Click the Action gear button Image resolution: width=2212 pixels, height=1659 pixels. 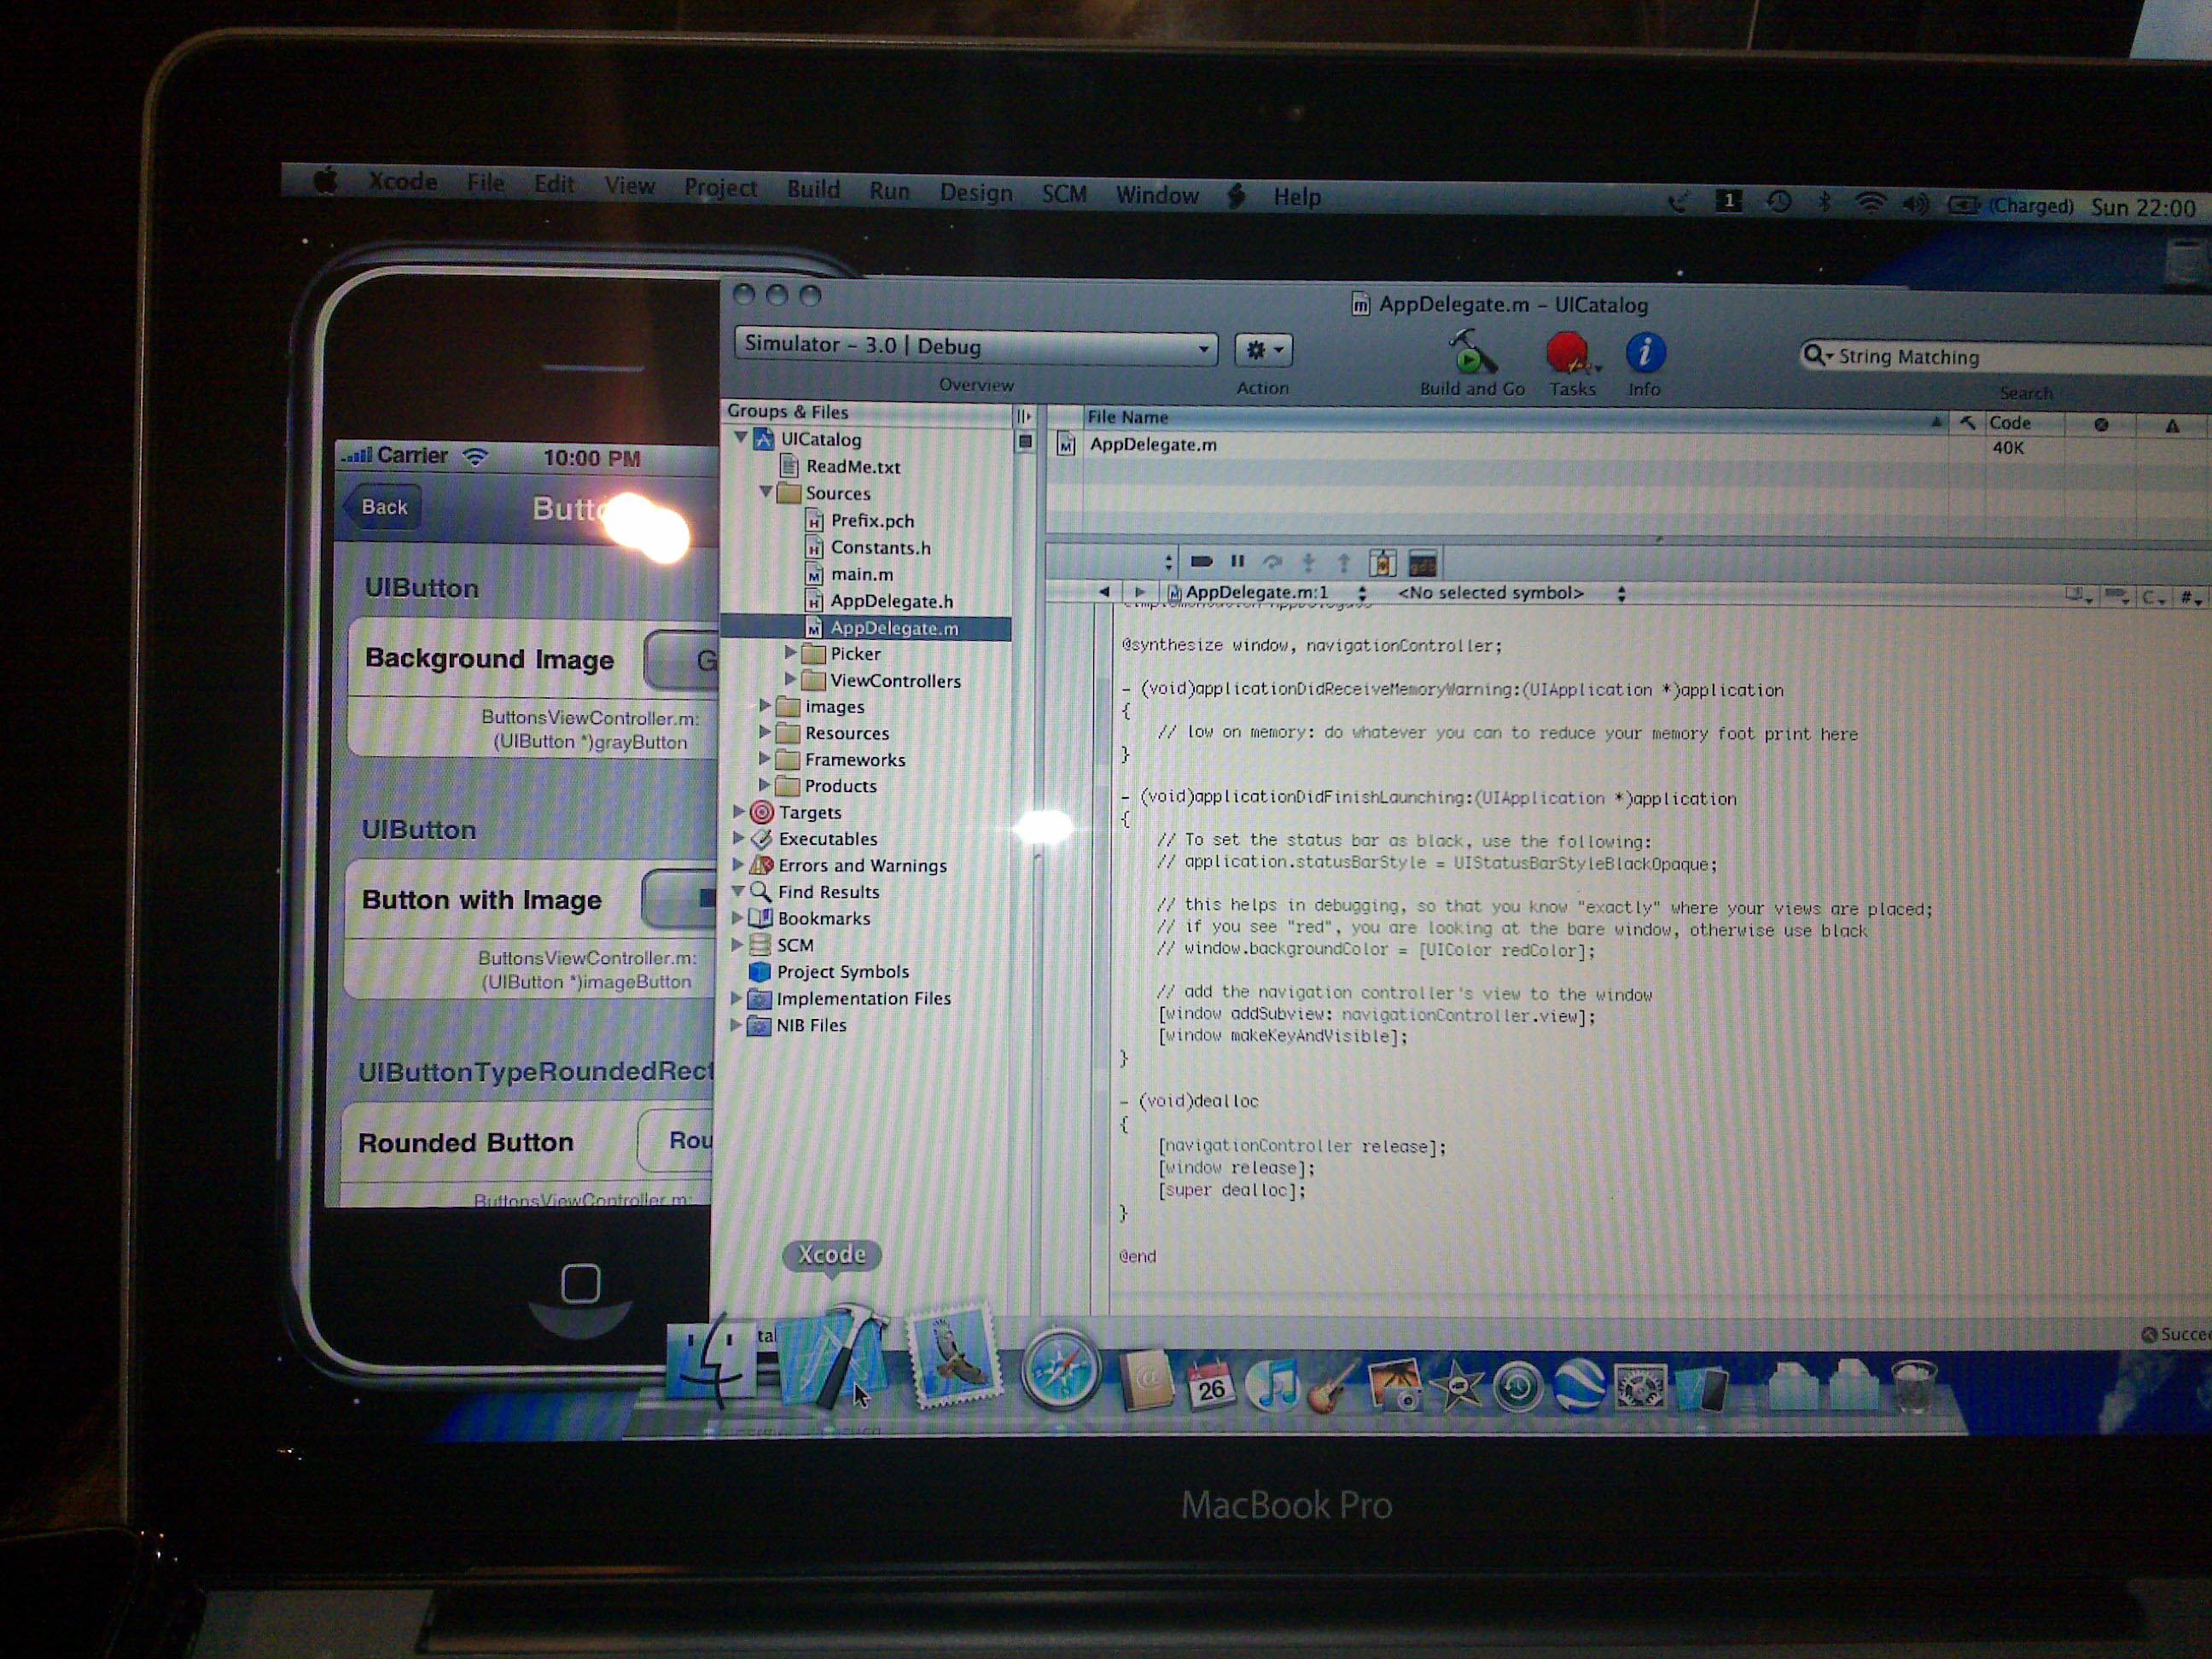point(1263,350)
